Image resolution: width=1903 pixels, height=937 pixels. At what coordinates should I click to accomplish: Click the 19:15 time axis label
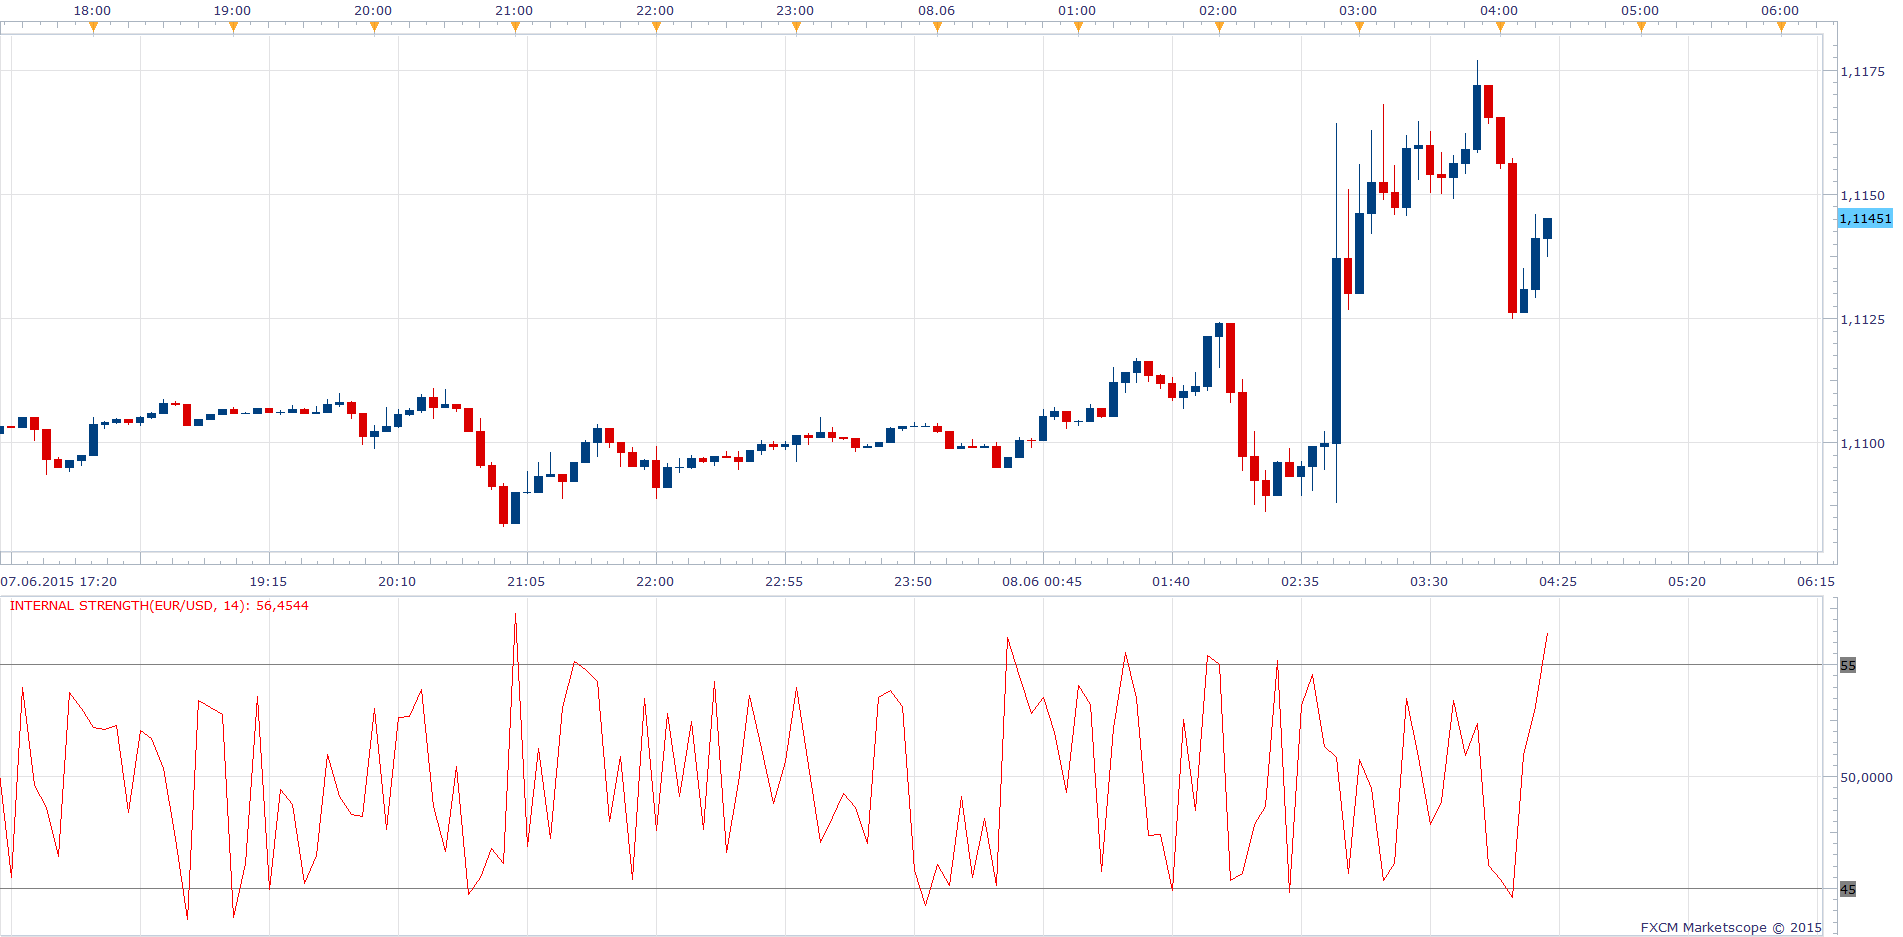pos(268,582)
